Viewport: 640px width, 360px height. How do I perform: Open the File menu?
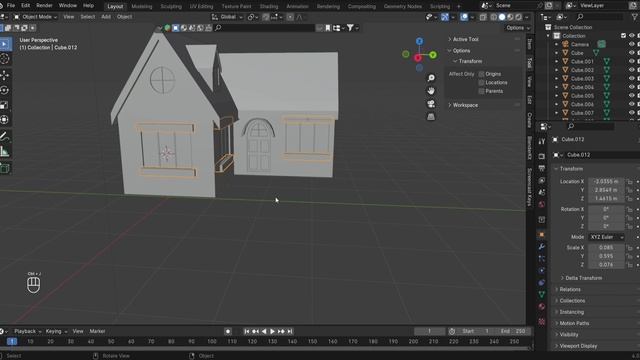[x=11, y=6]
